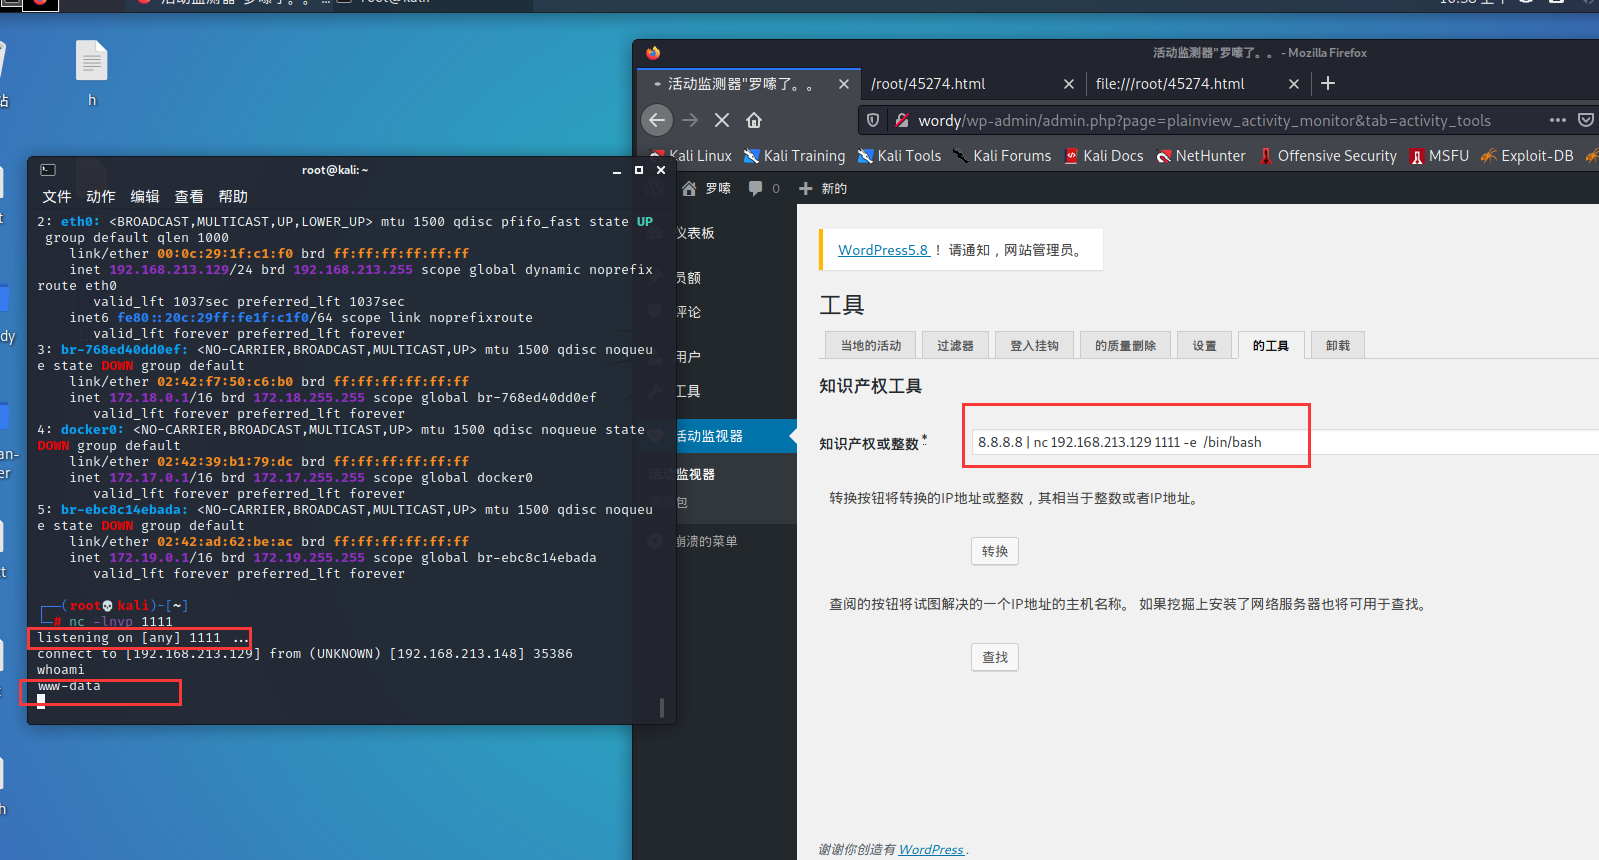Open the terminal 帮助 menu
This screenshot has width=1599, height=860.
pyautogui.click(x=233, y=197)
